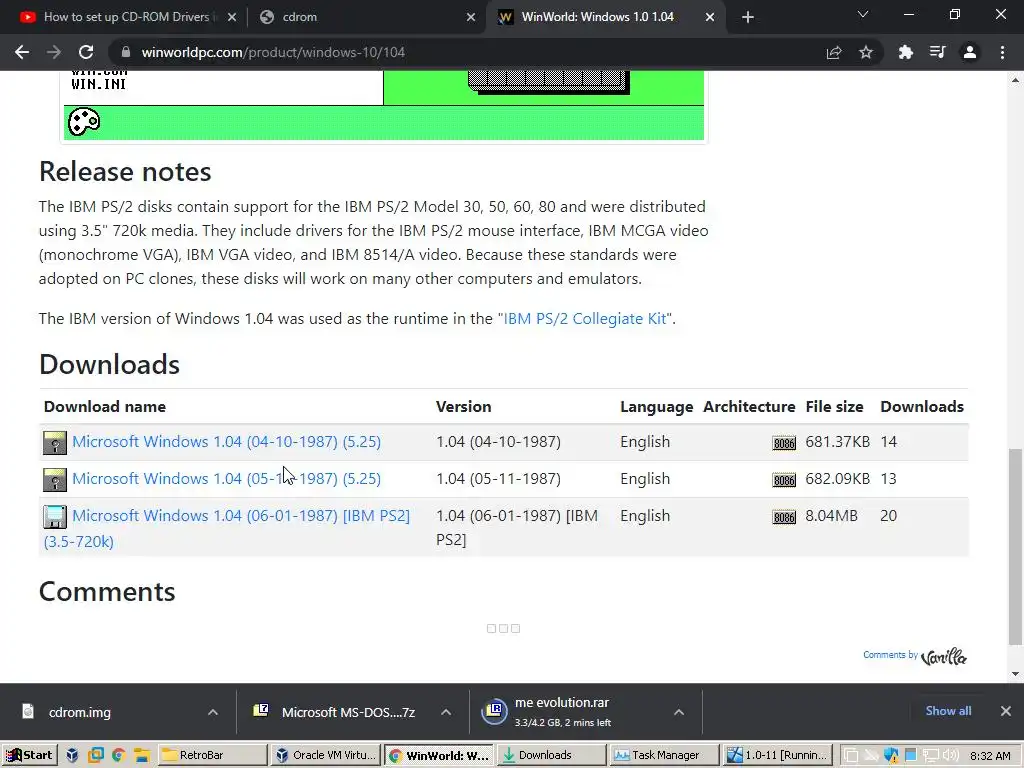This screenshot has width=1024, height=768.
Task: Click the 8:32 AM taskbar clock
Action: (x=990, y=756)
